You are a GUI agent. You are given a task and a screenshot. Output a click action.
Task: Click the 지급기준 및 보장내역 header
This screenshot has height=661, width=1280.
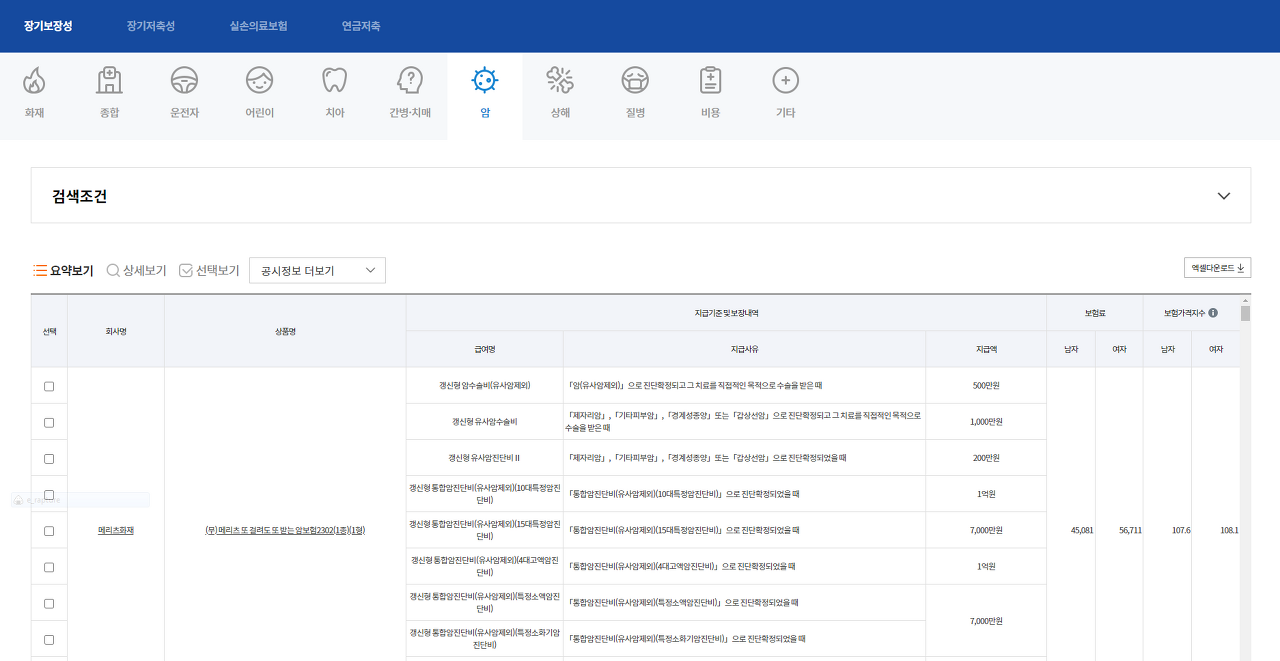tap(726, 313)
